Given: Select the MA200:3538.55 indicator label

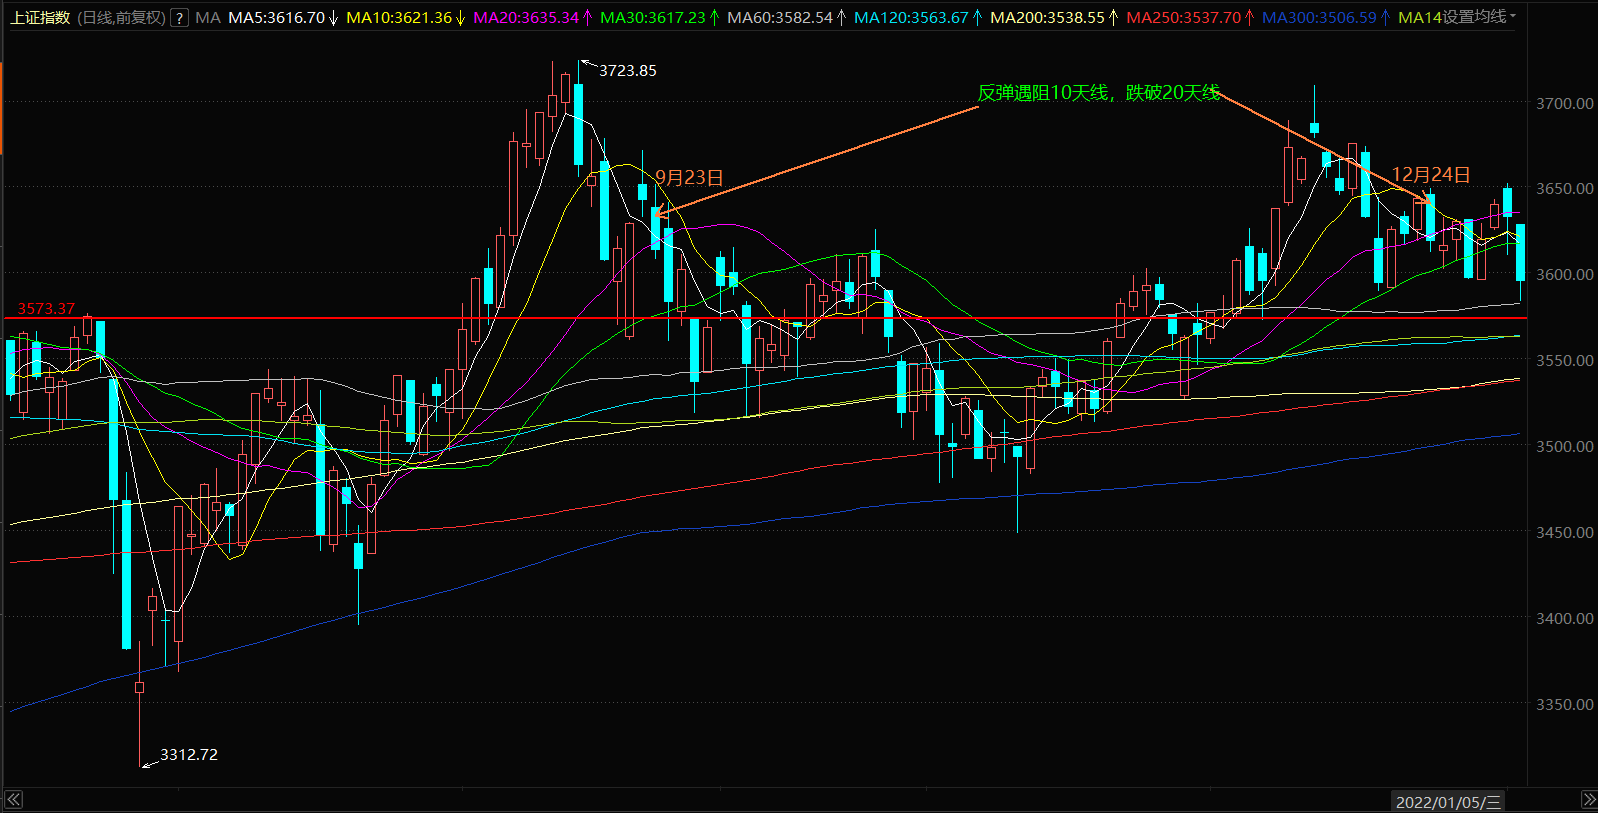Looking at the screenshot, I should pos(1047,18).
